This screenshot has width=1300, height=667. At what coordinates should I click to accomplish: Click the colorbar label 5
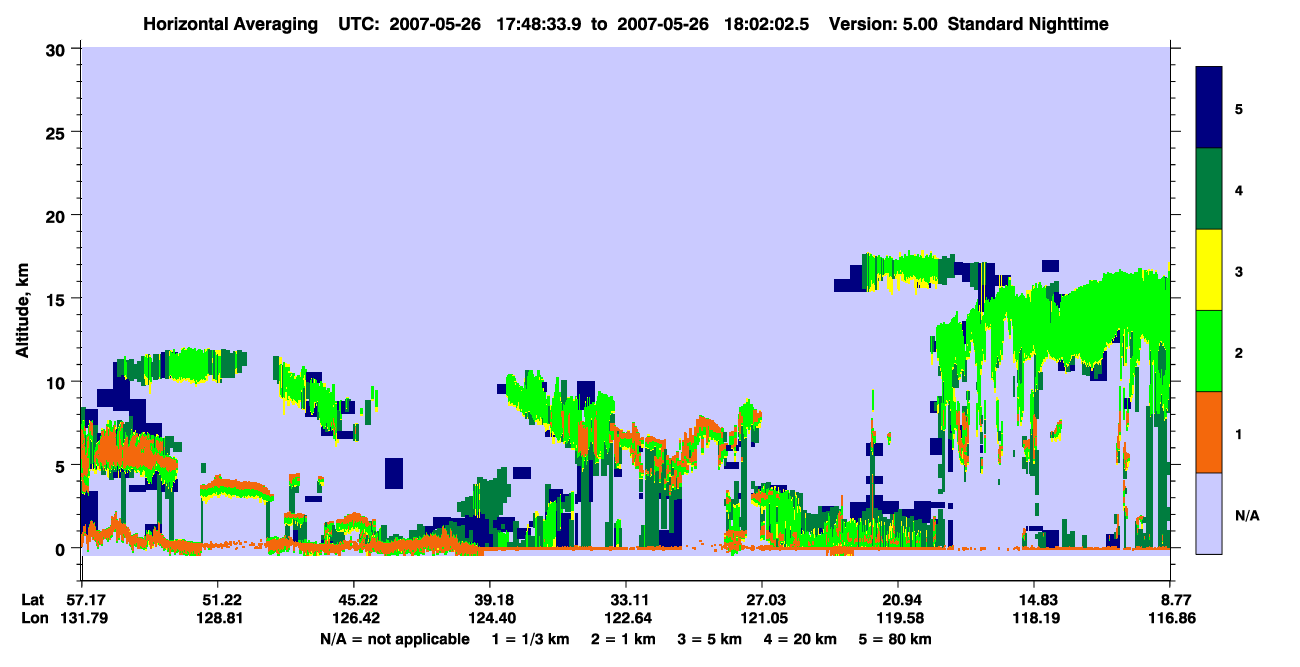click(1239, 108)
